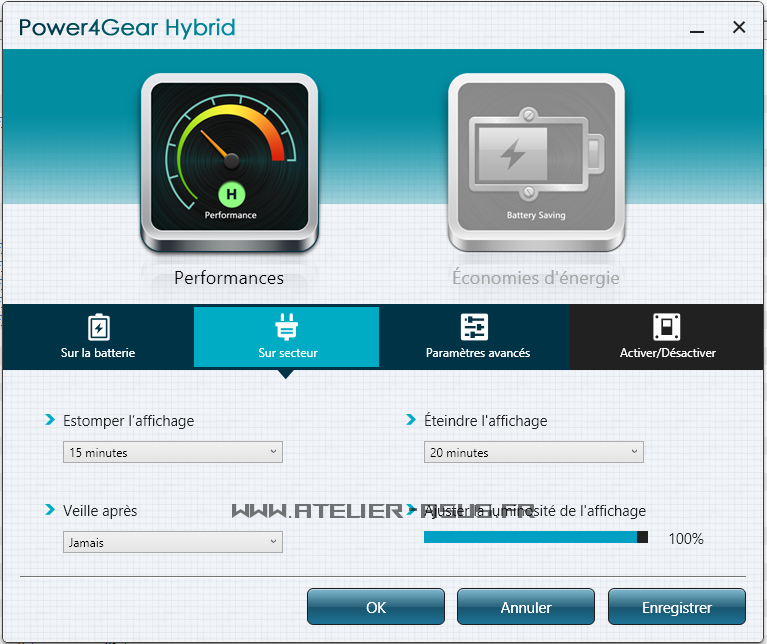767x644 pixels.
Task: Click the battery icon above Sur la batterie
Action: pos(98,327)
